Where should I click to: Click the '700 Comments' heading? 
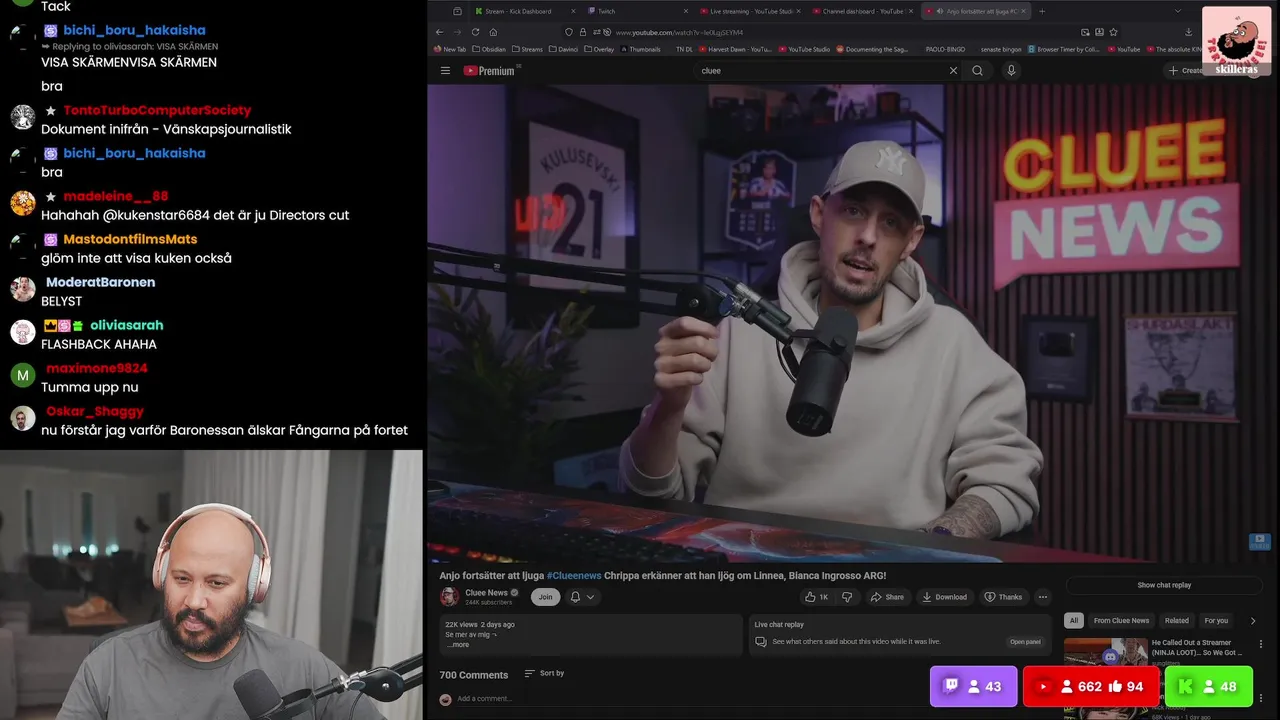(x=474, y=675)
